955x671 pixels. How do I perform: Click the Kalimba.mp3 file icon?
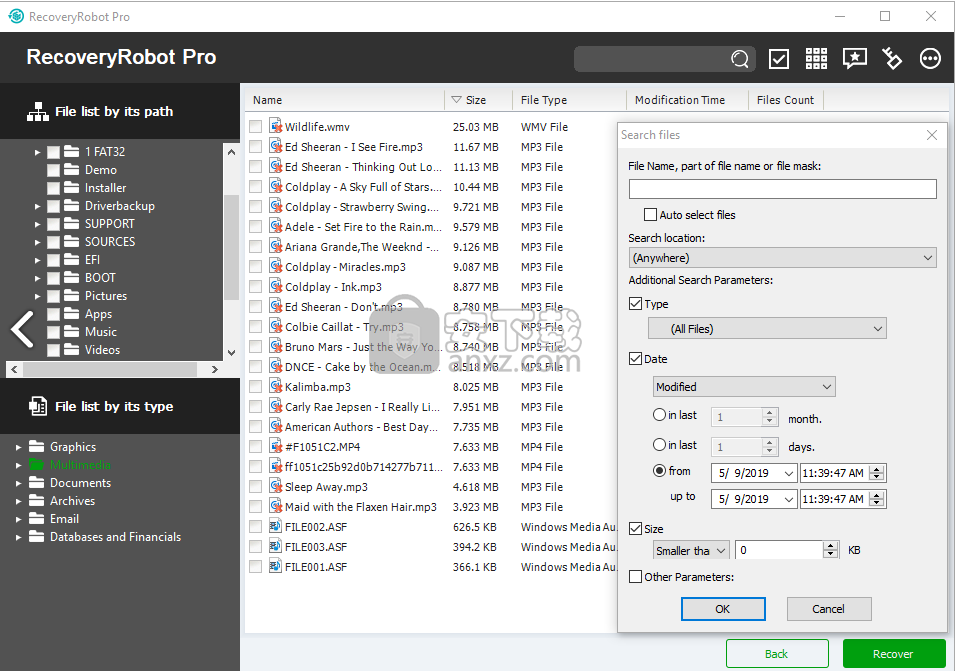(x=275, y=386)
